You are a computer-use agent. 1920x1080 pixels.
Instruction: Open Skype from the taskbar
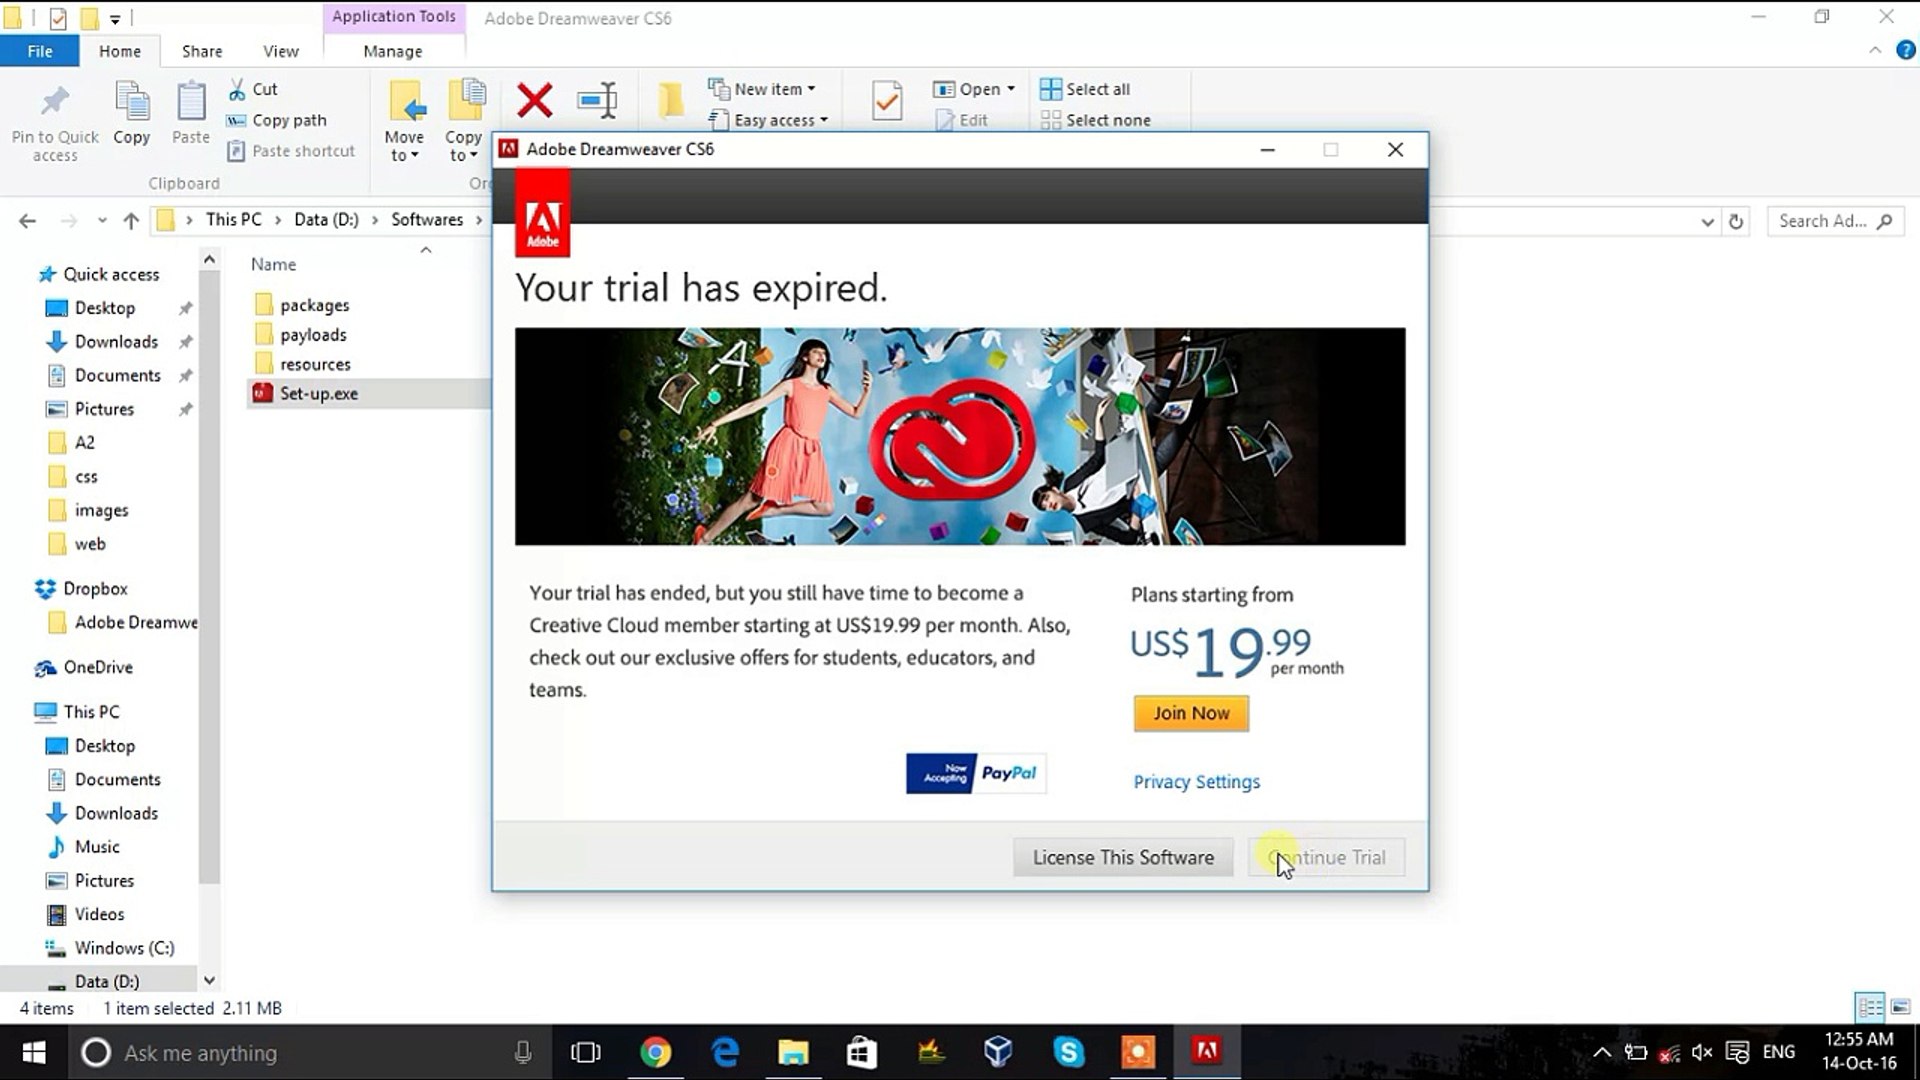1068,1052
